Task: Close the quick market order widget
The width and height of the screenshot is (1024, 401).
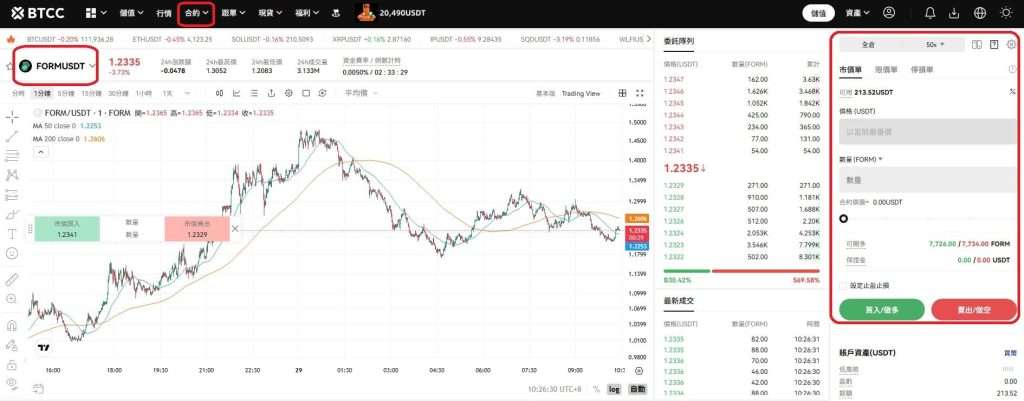Action: (x=235, y=229)
